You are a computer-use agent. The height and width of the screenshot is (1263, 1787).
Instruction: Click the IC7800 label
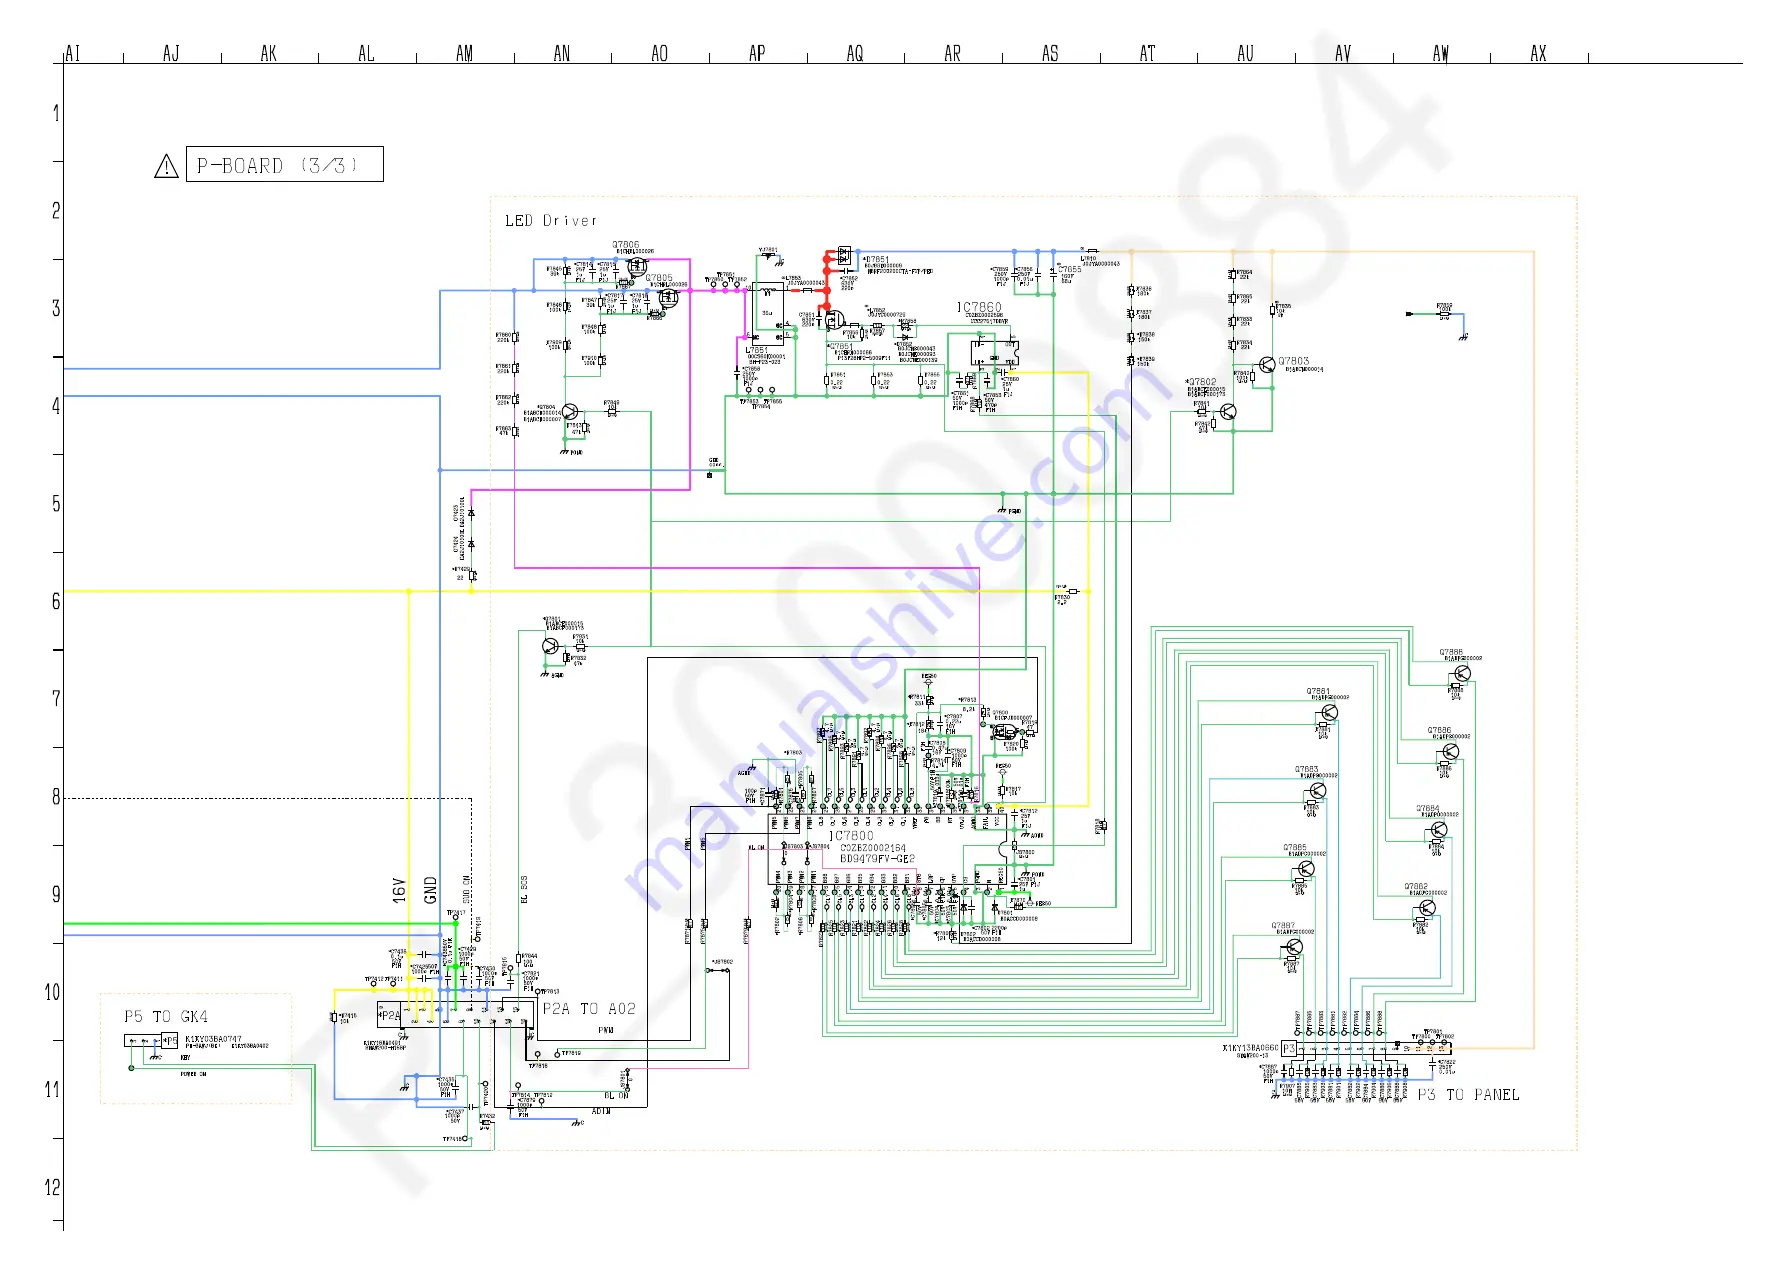point(851,835)
